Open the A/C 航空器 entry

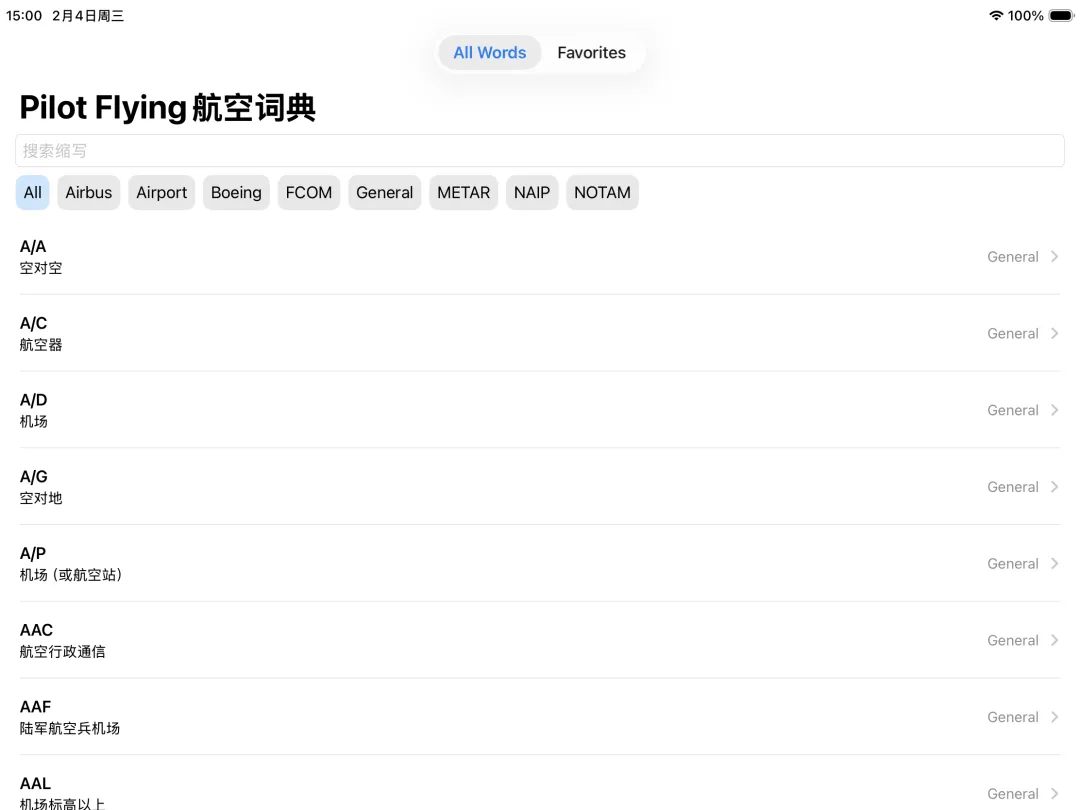click(540, 333)
